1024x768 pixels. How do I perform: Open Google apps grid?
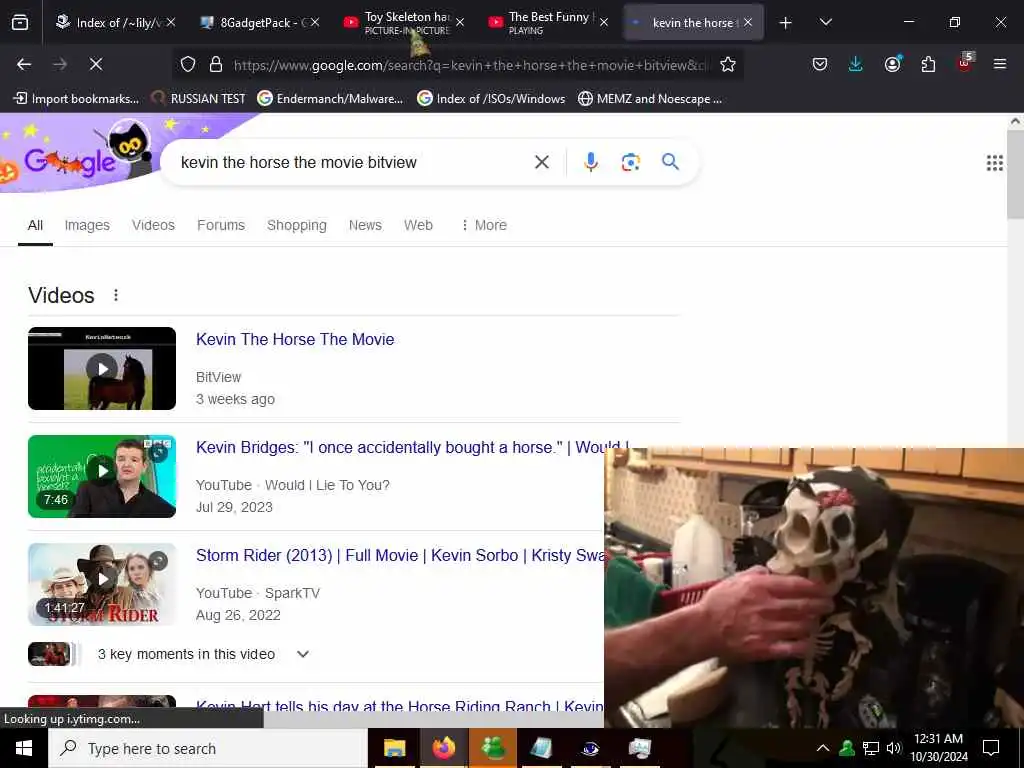(995, 163)
